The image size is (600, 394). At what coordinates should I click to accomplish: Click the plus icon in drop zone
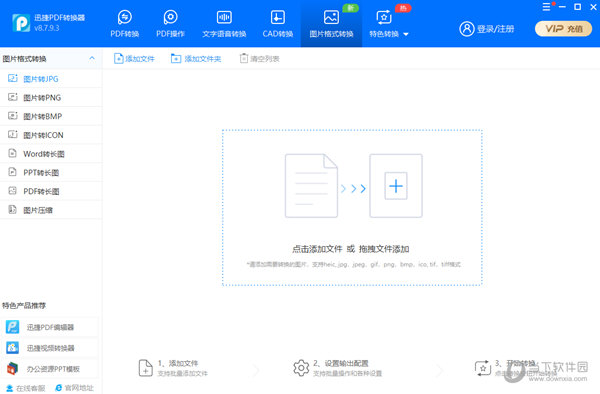click(396, 186)
